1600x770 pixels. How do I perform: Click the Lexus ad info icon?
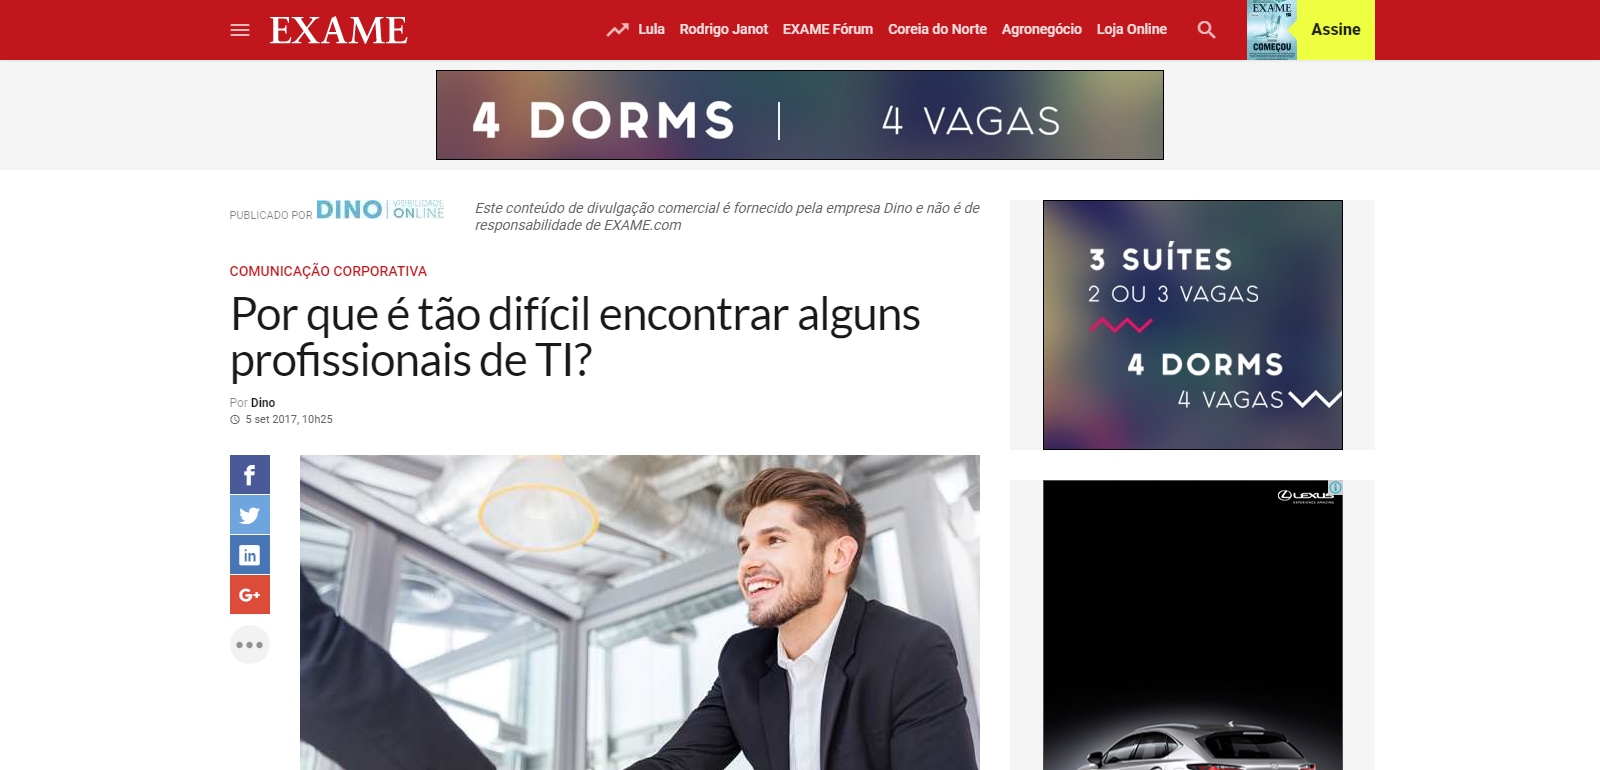1336,487
